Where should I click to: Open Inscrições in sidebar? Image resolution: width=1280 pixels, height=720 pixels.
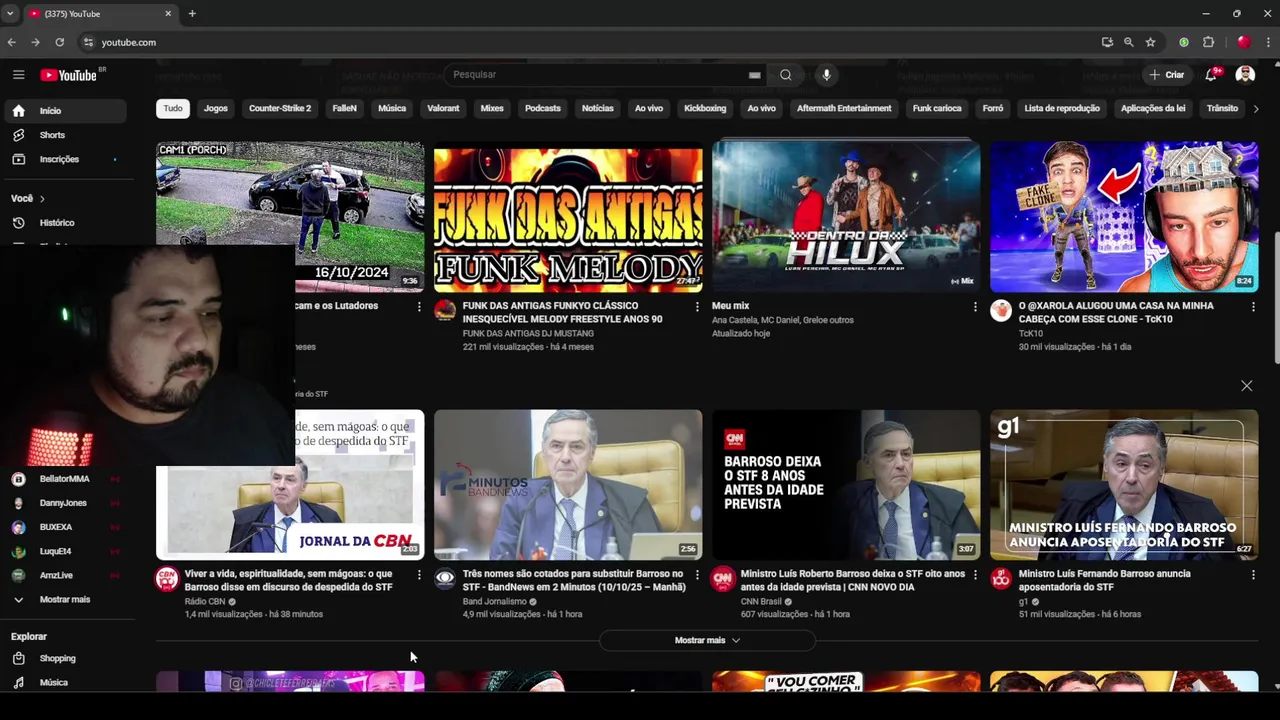point(65,159)
